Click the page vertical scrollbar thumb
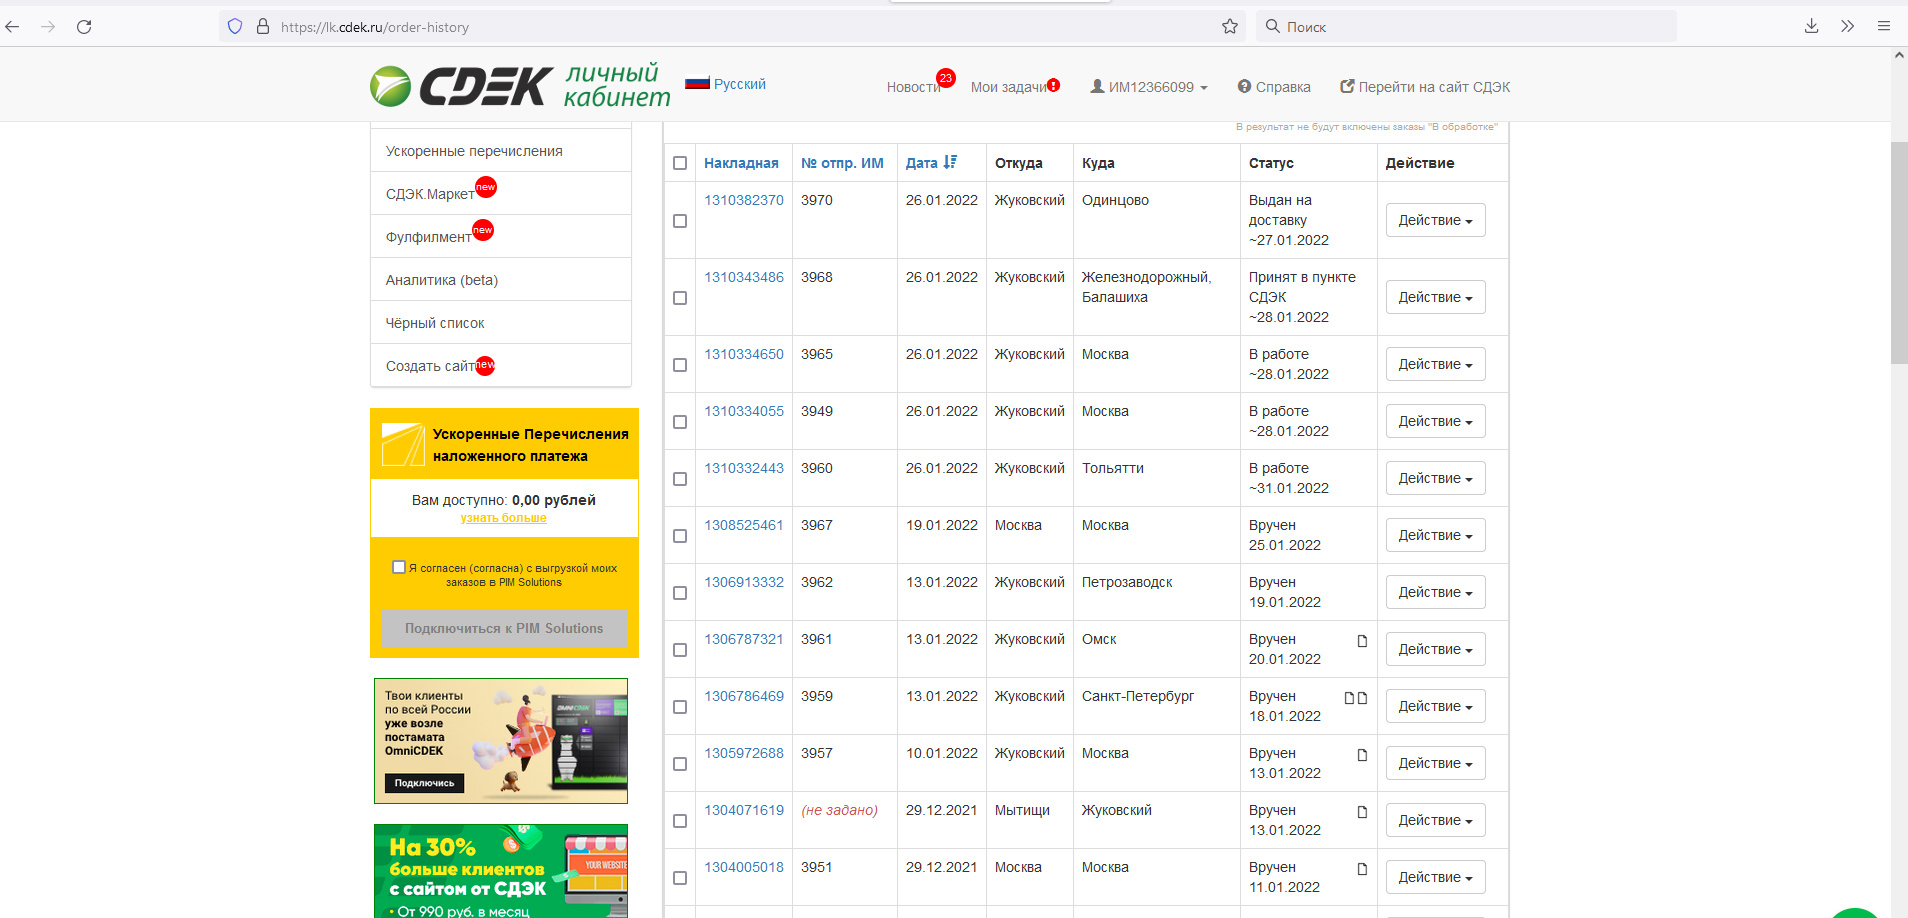The width and height of the screenshot is (1908, 918). [1899, 252]
